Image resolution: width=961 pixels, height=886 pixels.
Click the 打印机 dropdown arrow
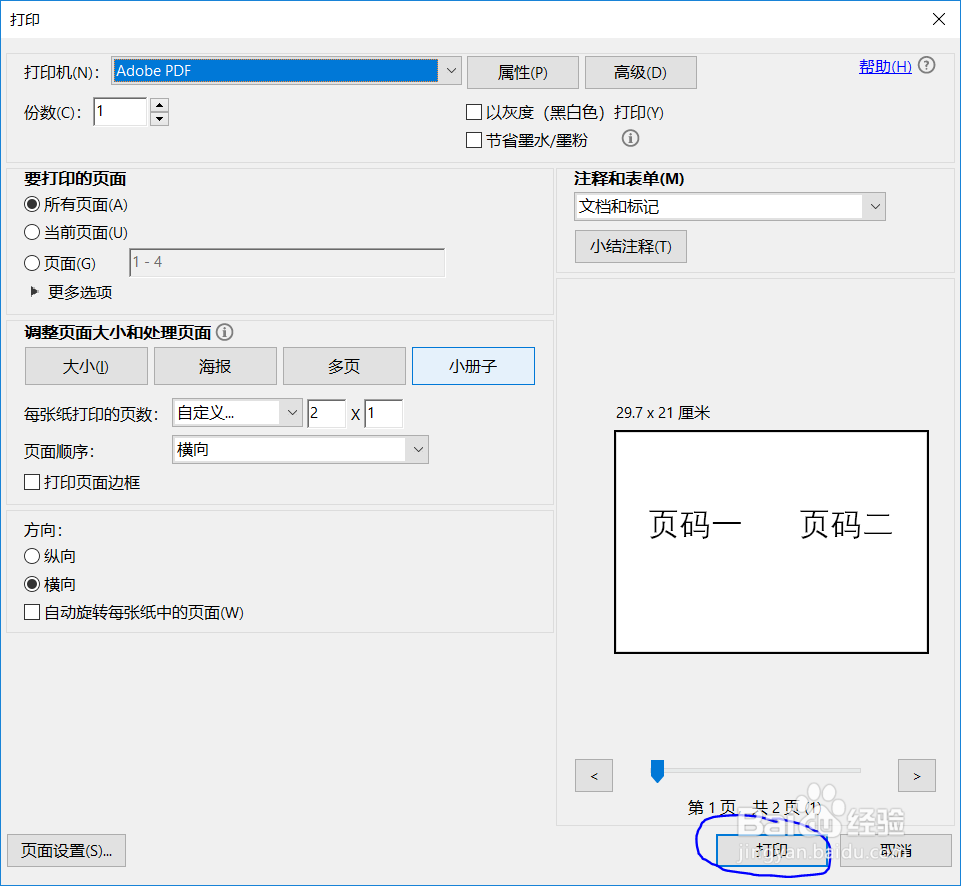[450, 71]
